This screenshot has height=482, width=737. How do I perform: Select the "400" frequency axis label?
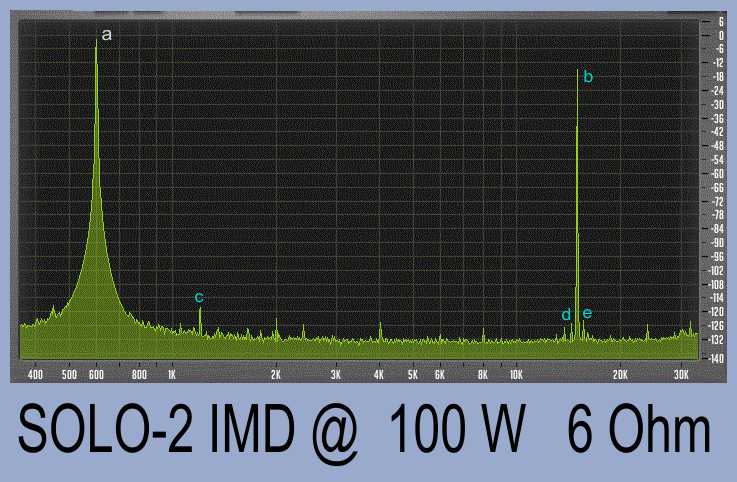35,375
